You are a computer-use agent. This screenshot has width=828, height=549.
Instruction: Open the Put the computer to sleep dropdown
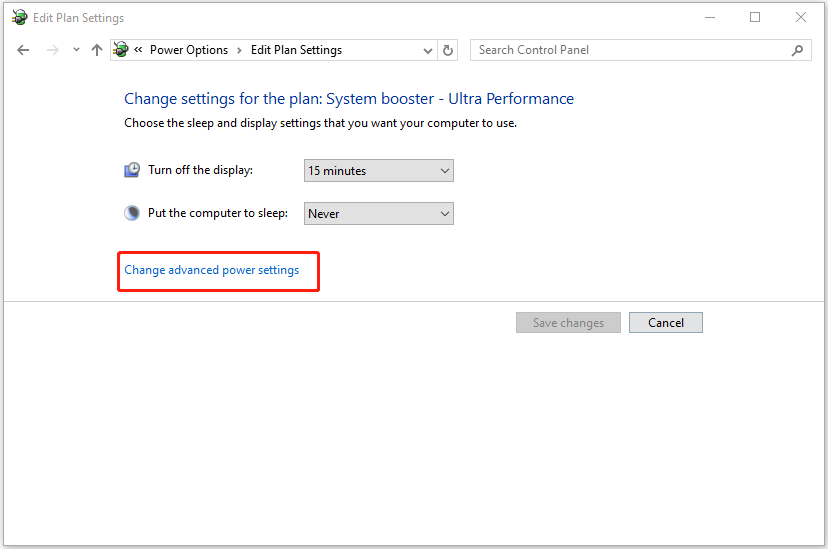click(379, 214)
